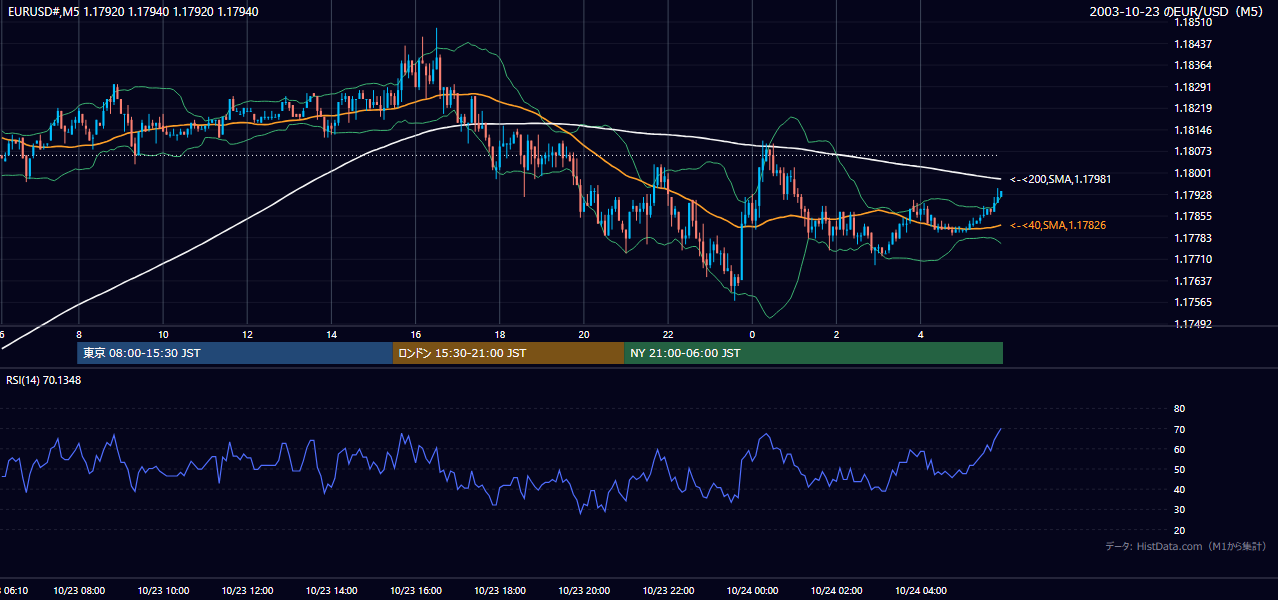Screen dimensions: 1278x600
Task: Click hour label 0 below the price chart
Action: [752, 335]
